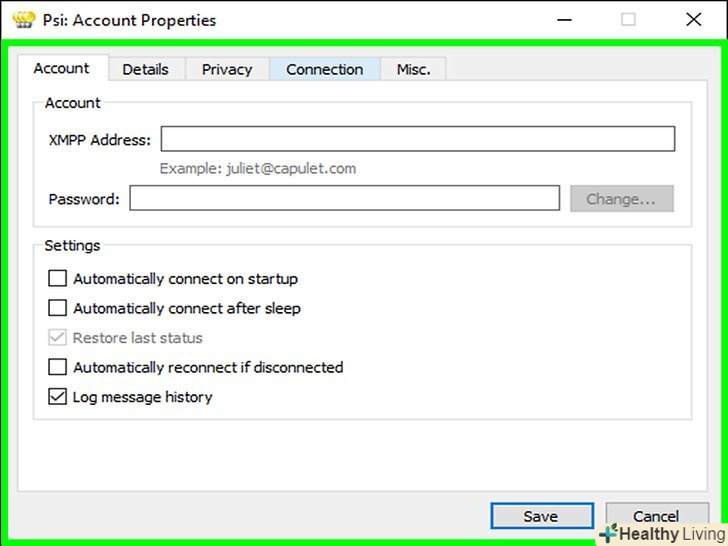Open the Details tab
Screen dimensions: 728x546
point(146,69)
